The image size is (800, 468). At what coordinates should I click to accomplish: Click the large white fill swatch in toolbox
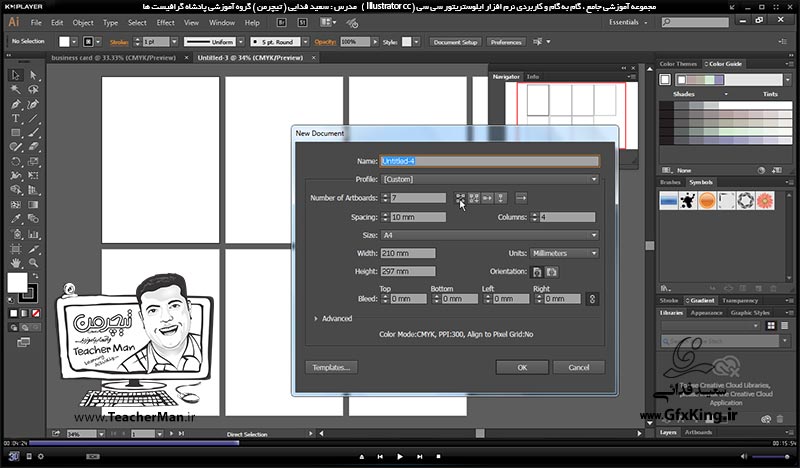[x=17, y=282]
